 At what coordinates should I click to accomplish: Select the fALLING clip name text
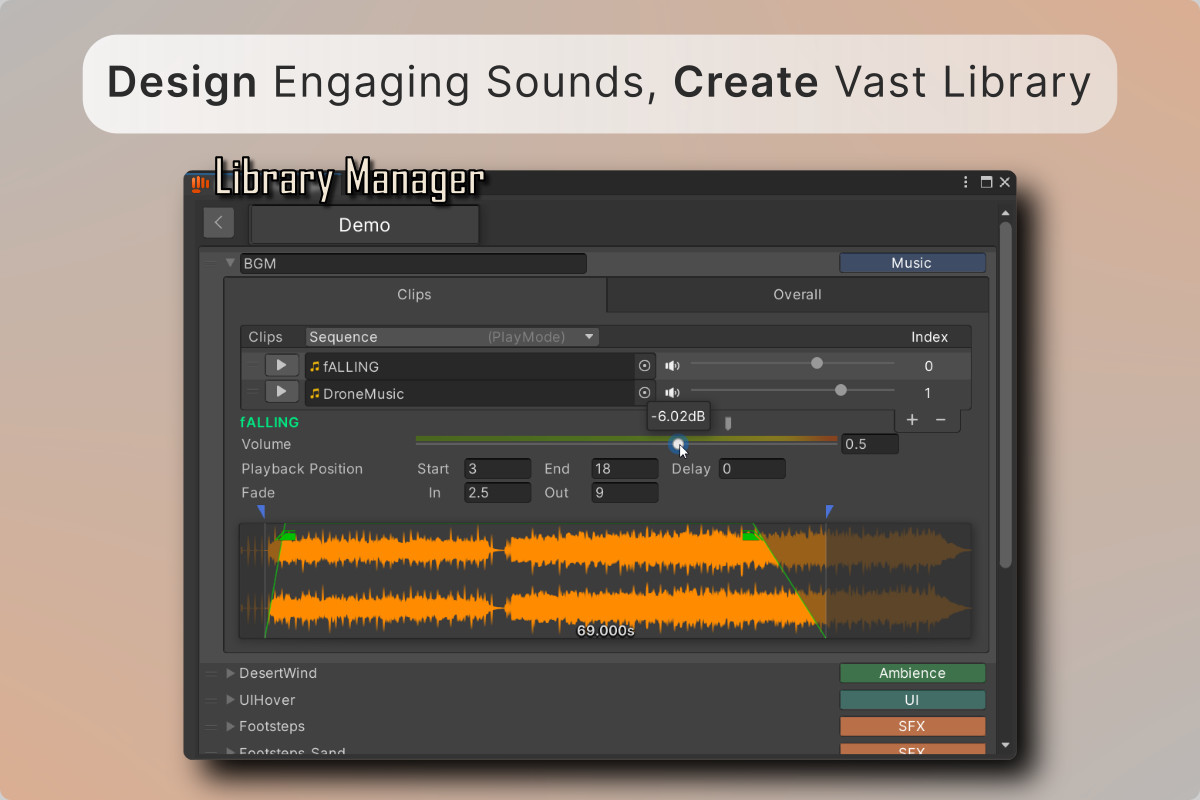point(351,367)
